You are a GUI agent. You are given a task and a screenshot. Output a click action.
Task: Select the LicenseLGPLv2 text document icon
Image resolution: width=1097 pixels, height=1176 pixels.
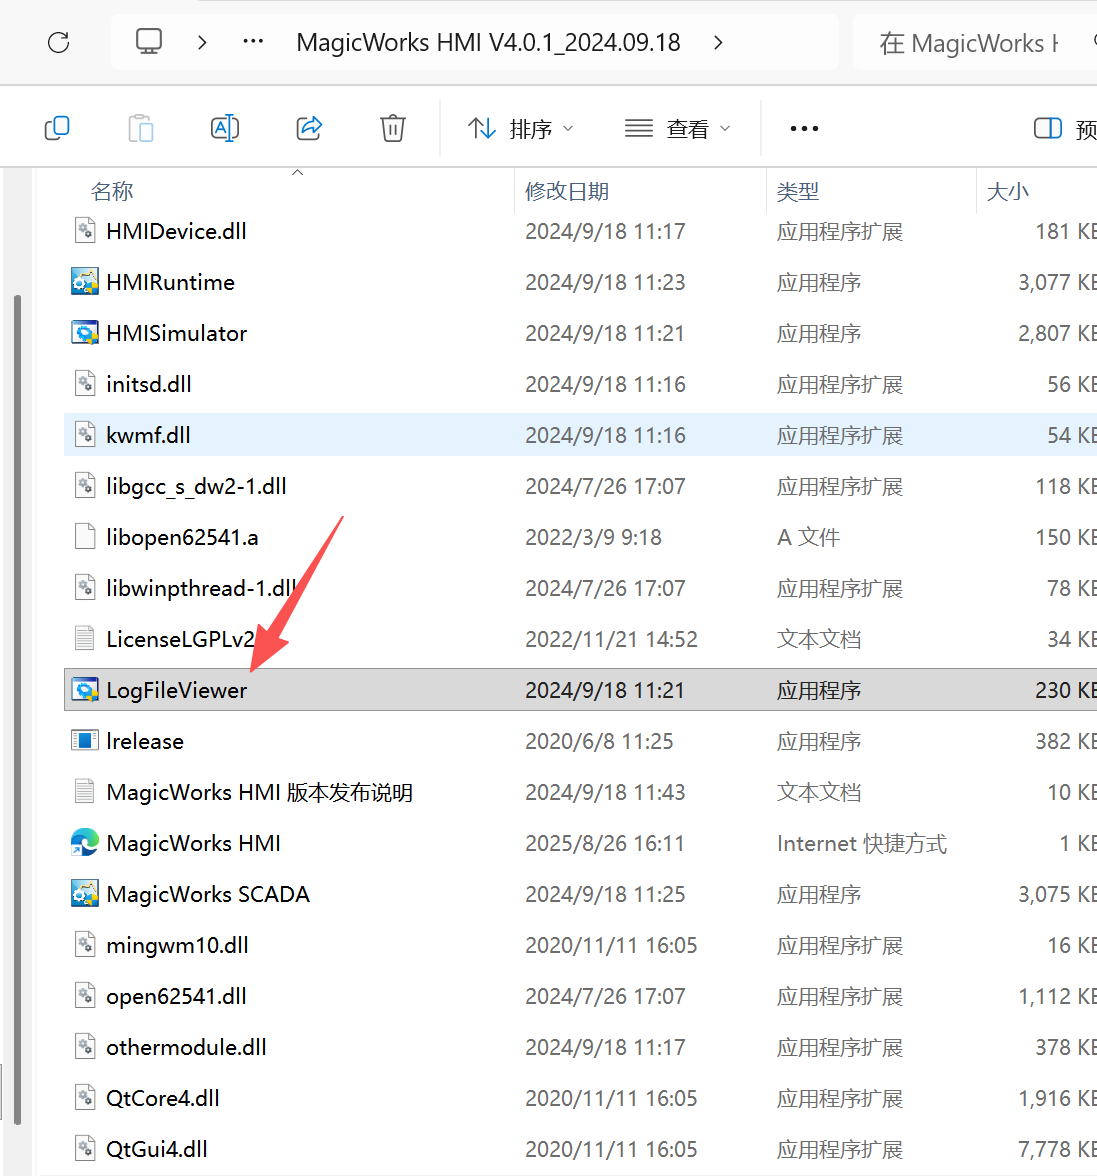click(x=85, y=638)
